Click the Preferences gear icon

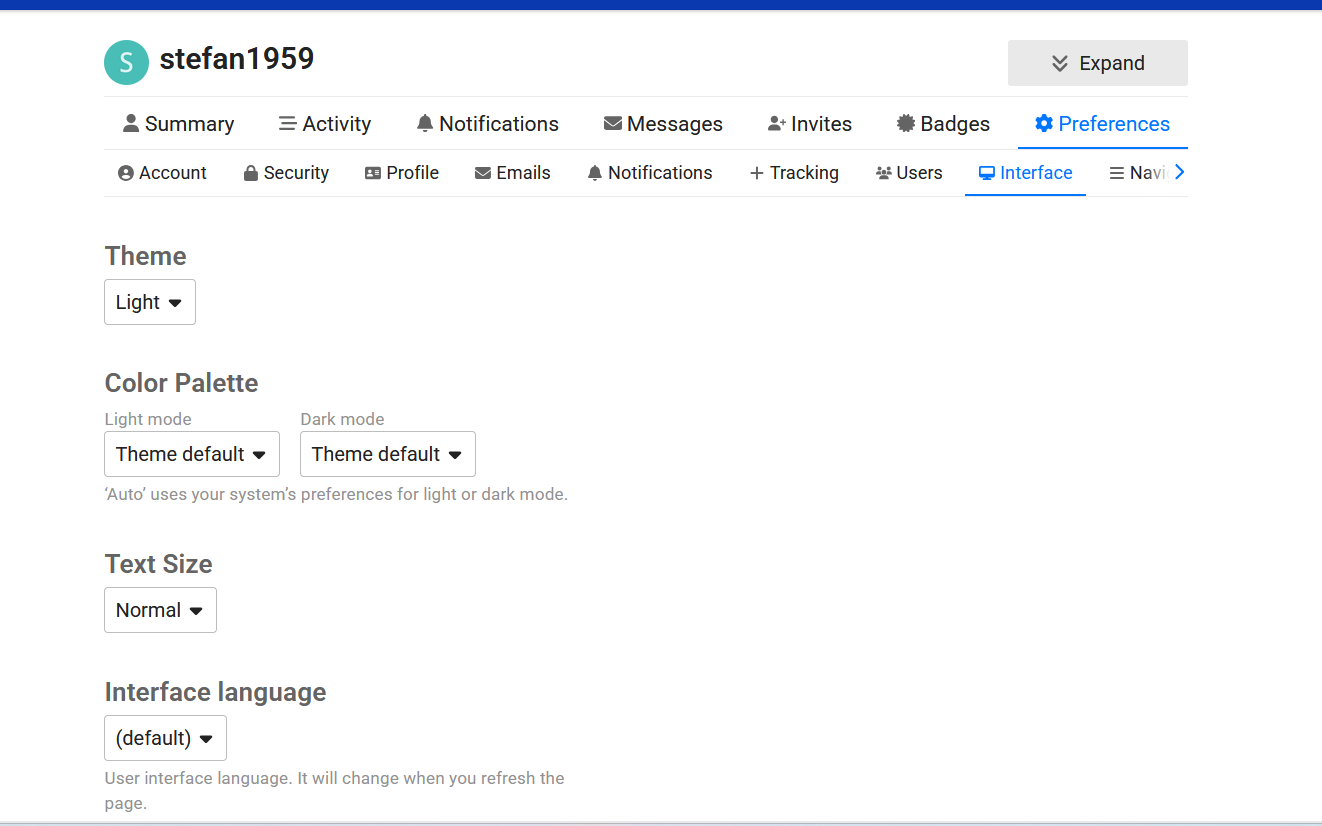pos(1044,123)
